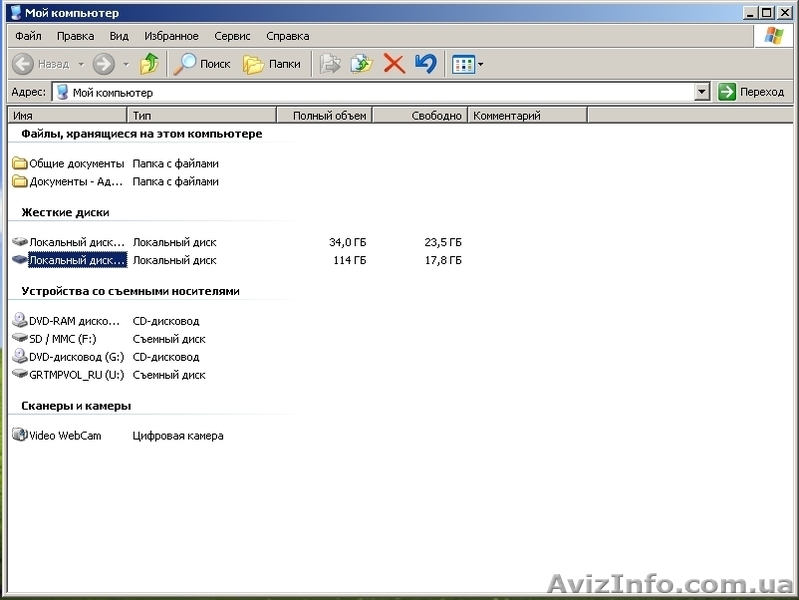Image resolution: width=799 pixels, height=600 pixels.
Task: Click the Copy To folder icon
Action: (x=361, y=64)
